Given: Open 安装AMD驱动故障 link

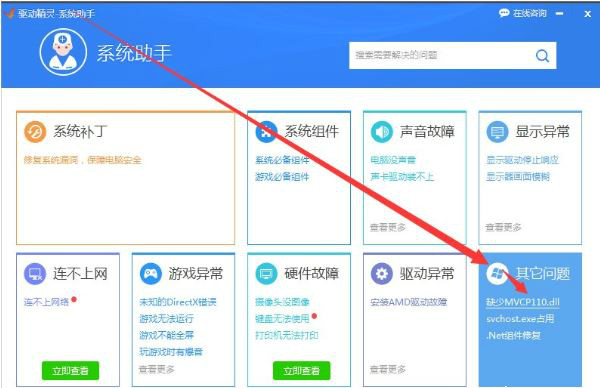Looking at the screenshot, I should pyautogui.click(x=409, y=302).
